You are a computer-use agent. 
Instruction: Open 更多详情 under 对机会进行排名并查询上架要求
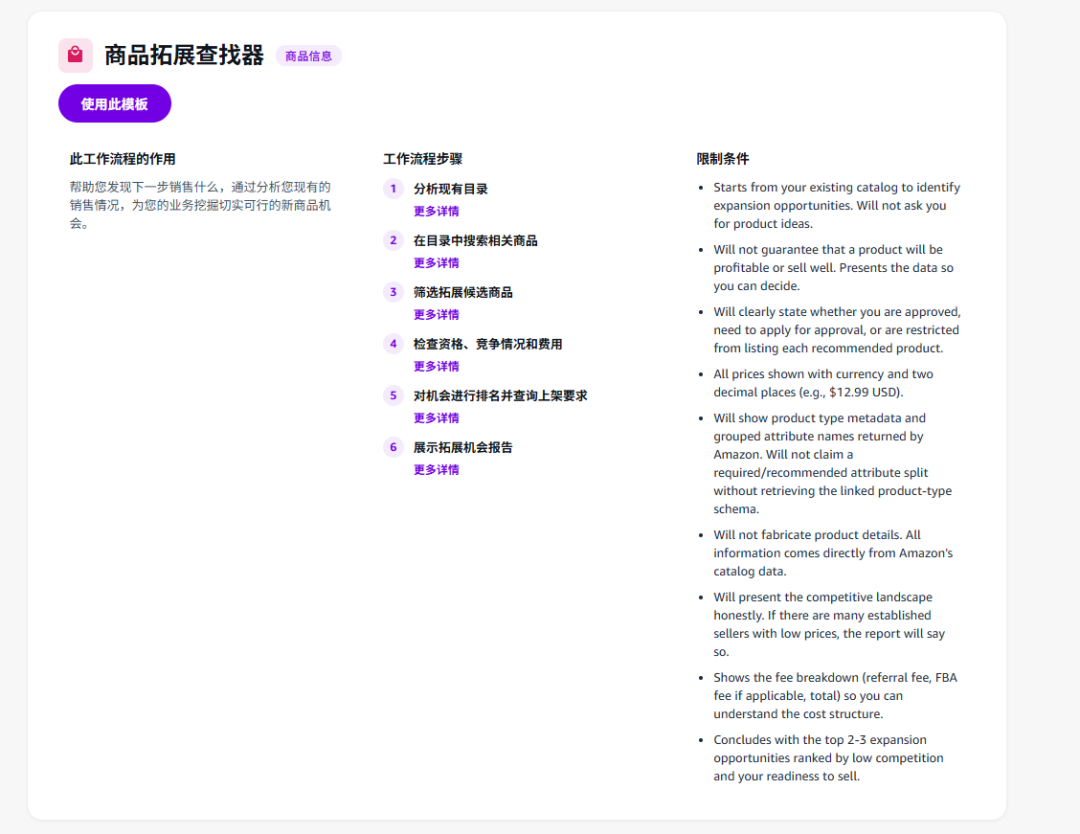[x=436, y=418]
